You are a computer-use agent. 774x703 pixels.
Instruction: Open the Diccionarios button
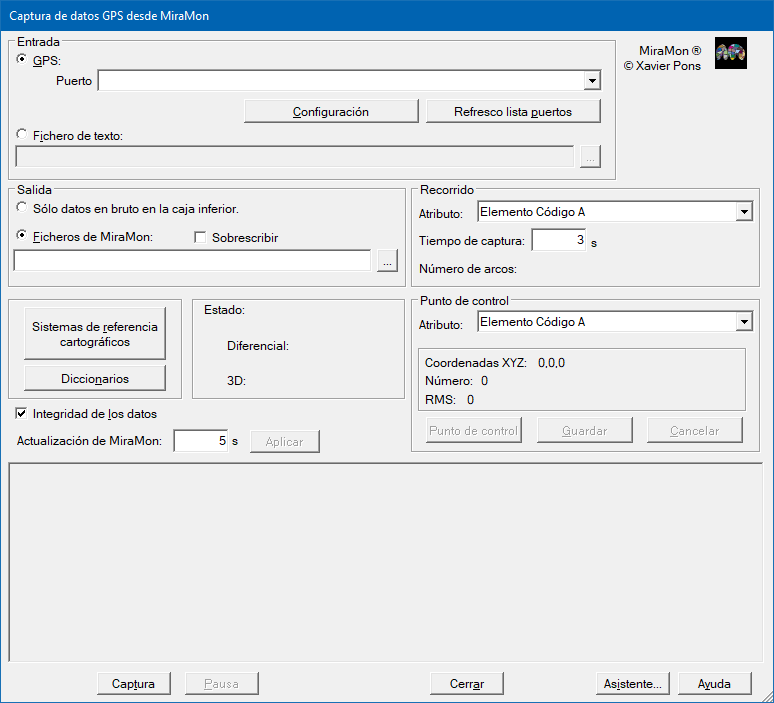point(95,379)
